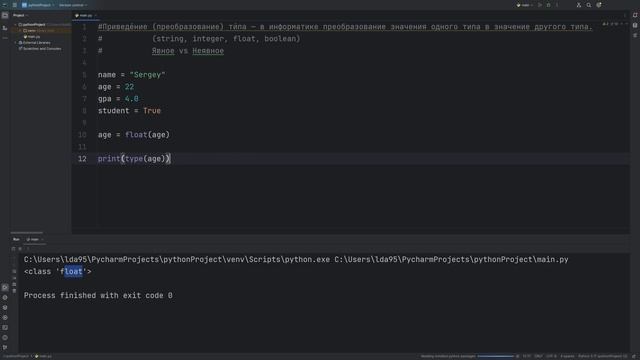Click the highlighted 'float' in console output
Viewport: 640px width, 360px height.
73,271
